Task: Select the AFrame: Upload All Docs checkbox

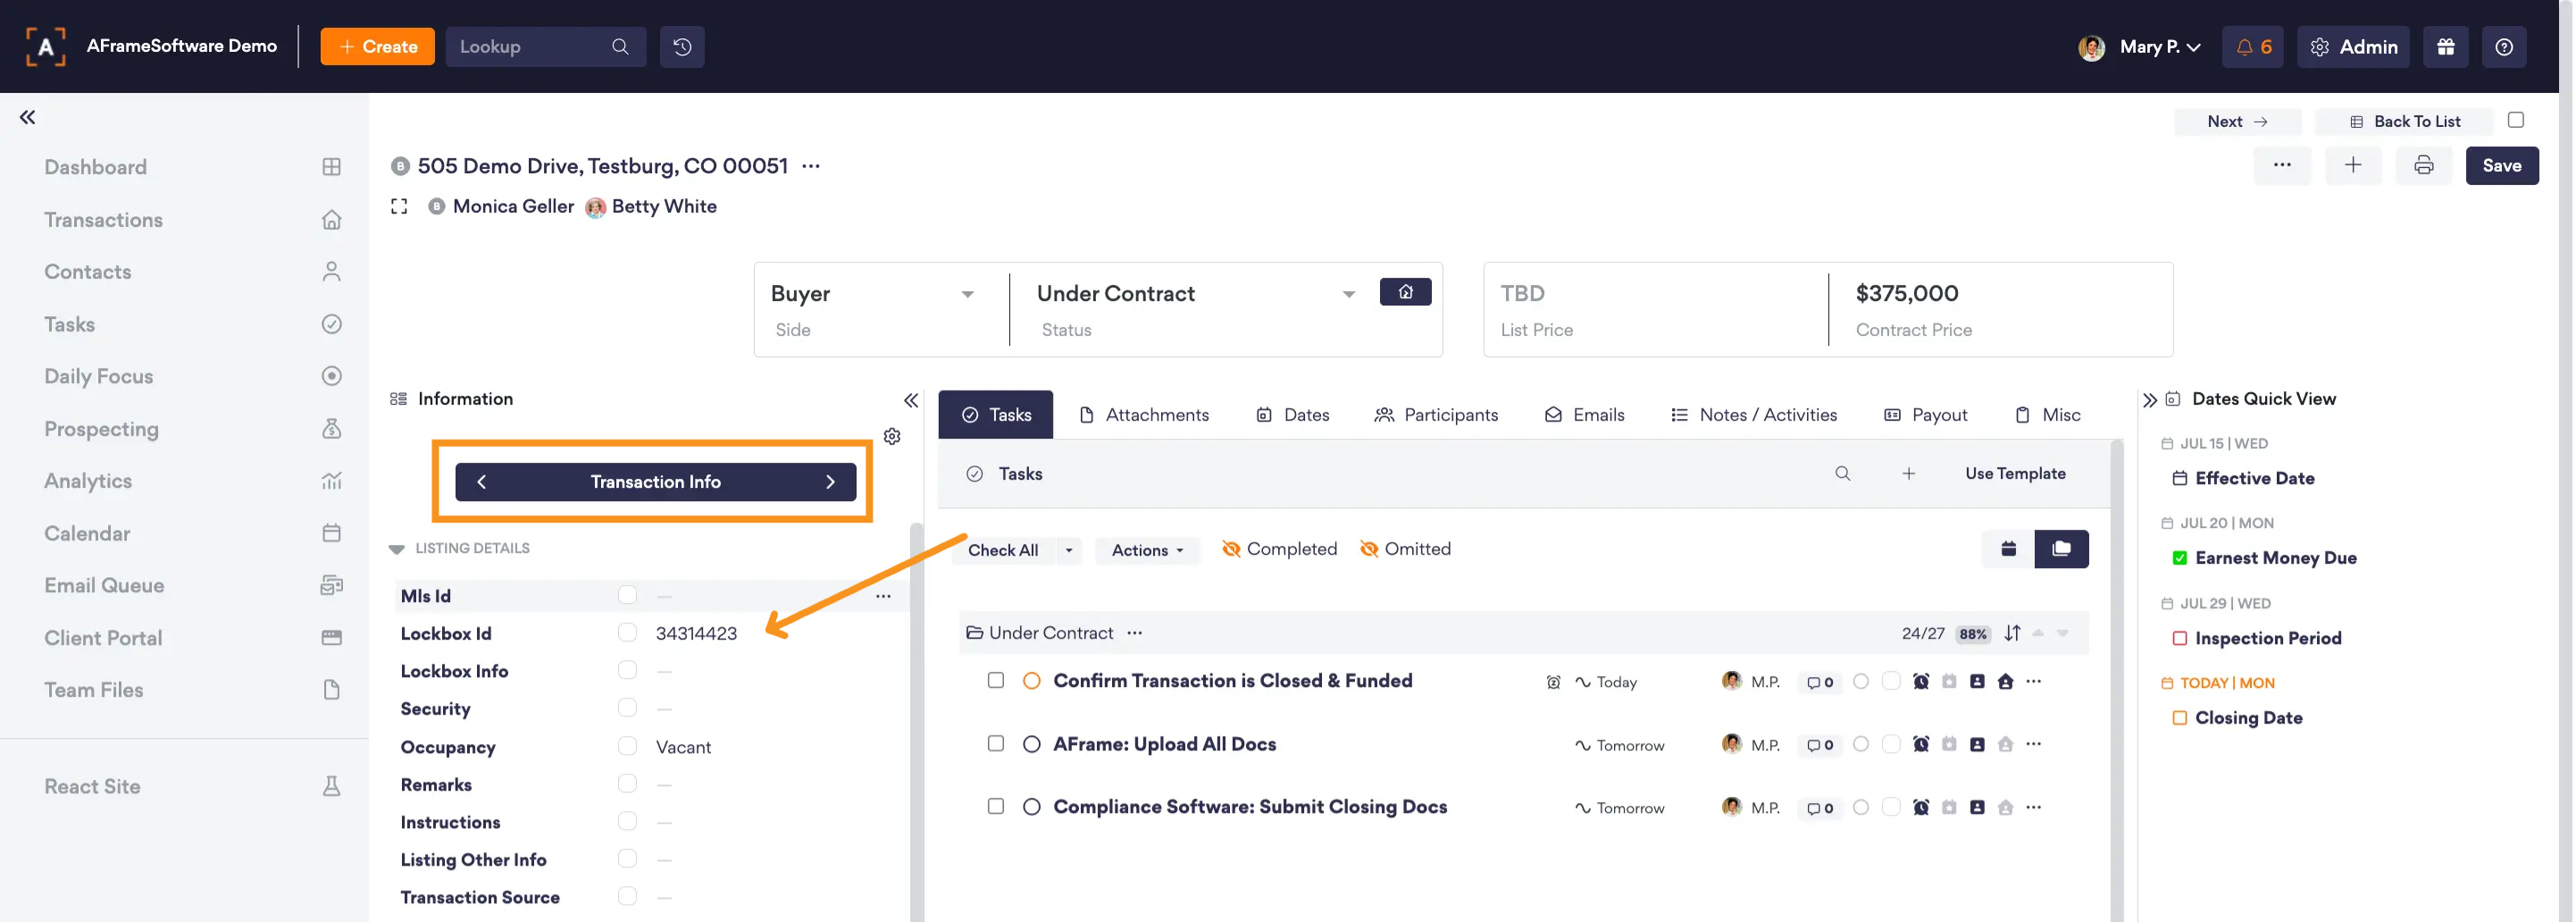Action: 995,743
